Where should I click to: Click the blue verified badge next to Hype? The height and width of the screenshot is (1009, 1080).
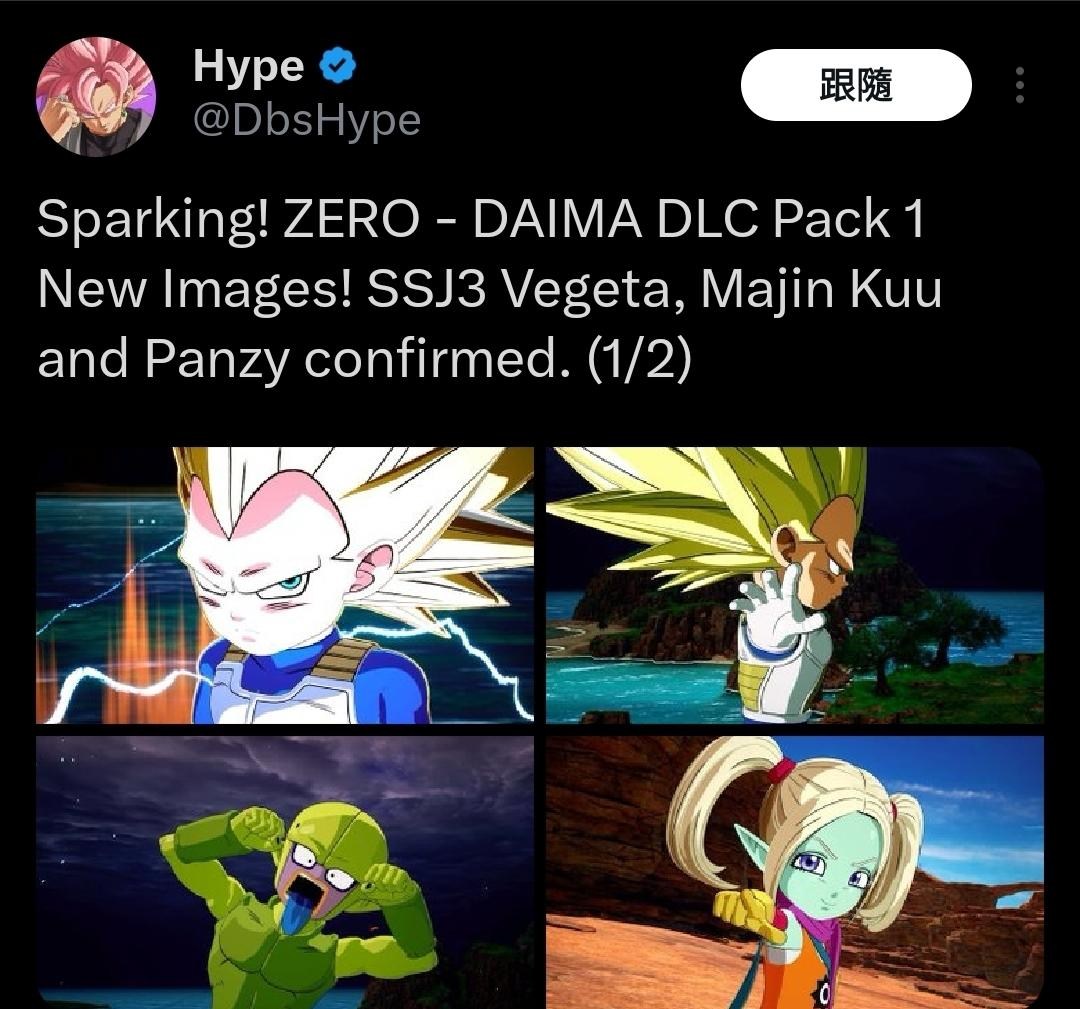pos(338,66)
